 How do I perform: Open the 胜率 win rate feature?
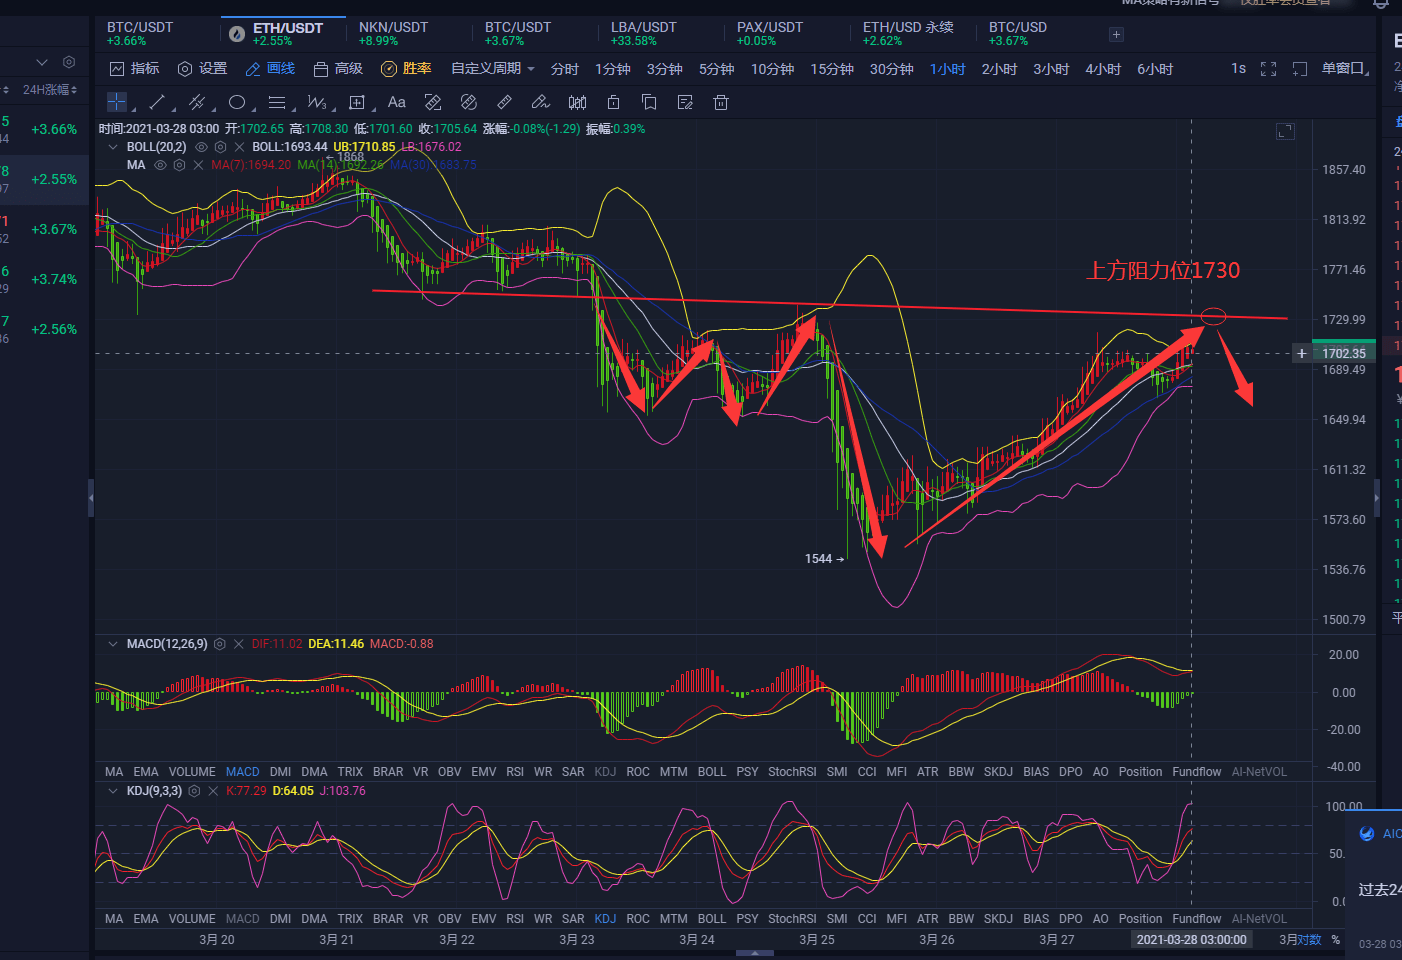coord(406,69)
